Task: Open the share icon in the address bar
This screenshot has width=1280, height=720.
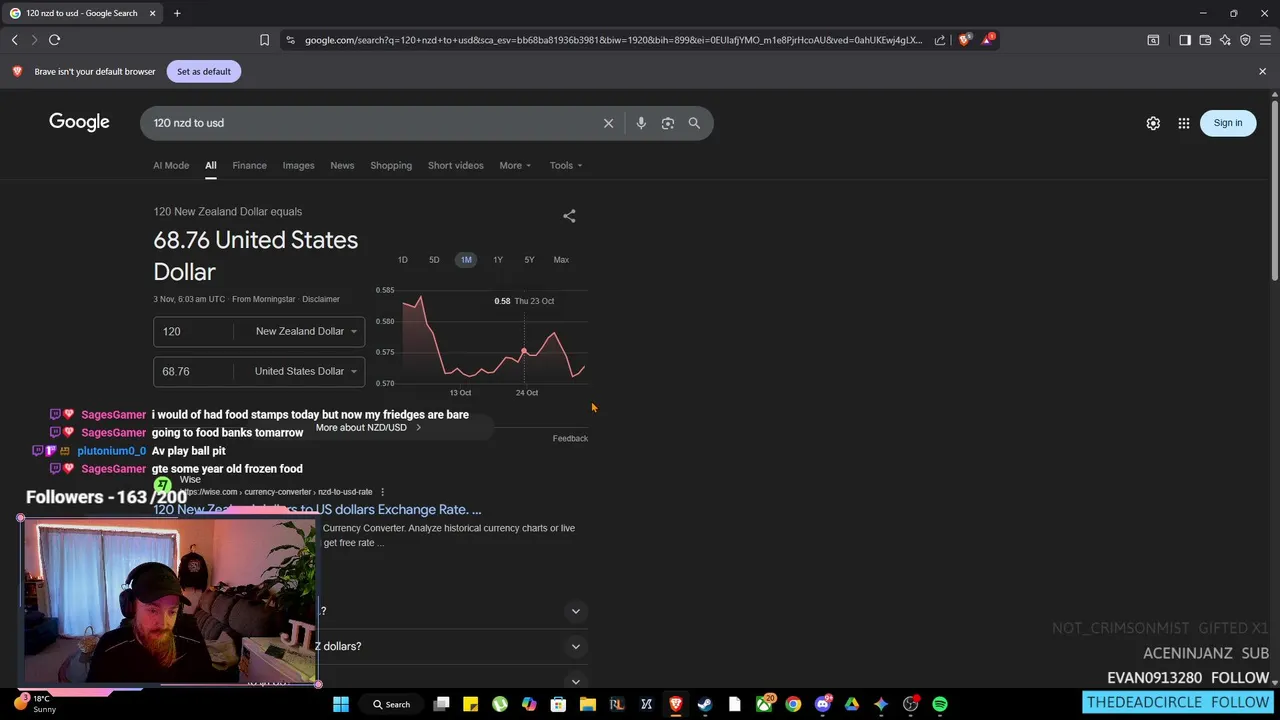Action: 940,40
